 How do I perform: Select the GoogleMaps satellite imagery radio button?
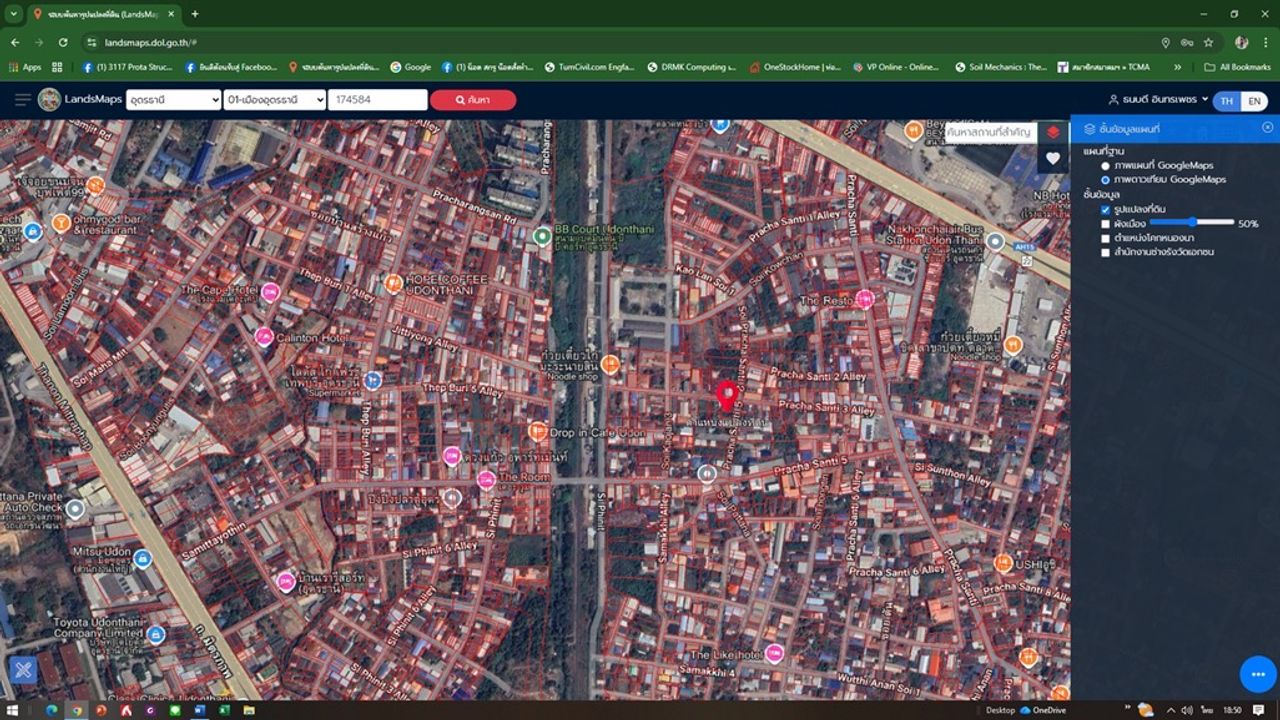click(x=1105, y=180)
